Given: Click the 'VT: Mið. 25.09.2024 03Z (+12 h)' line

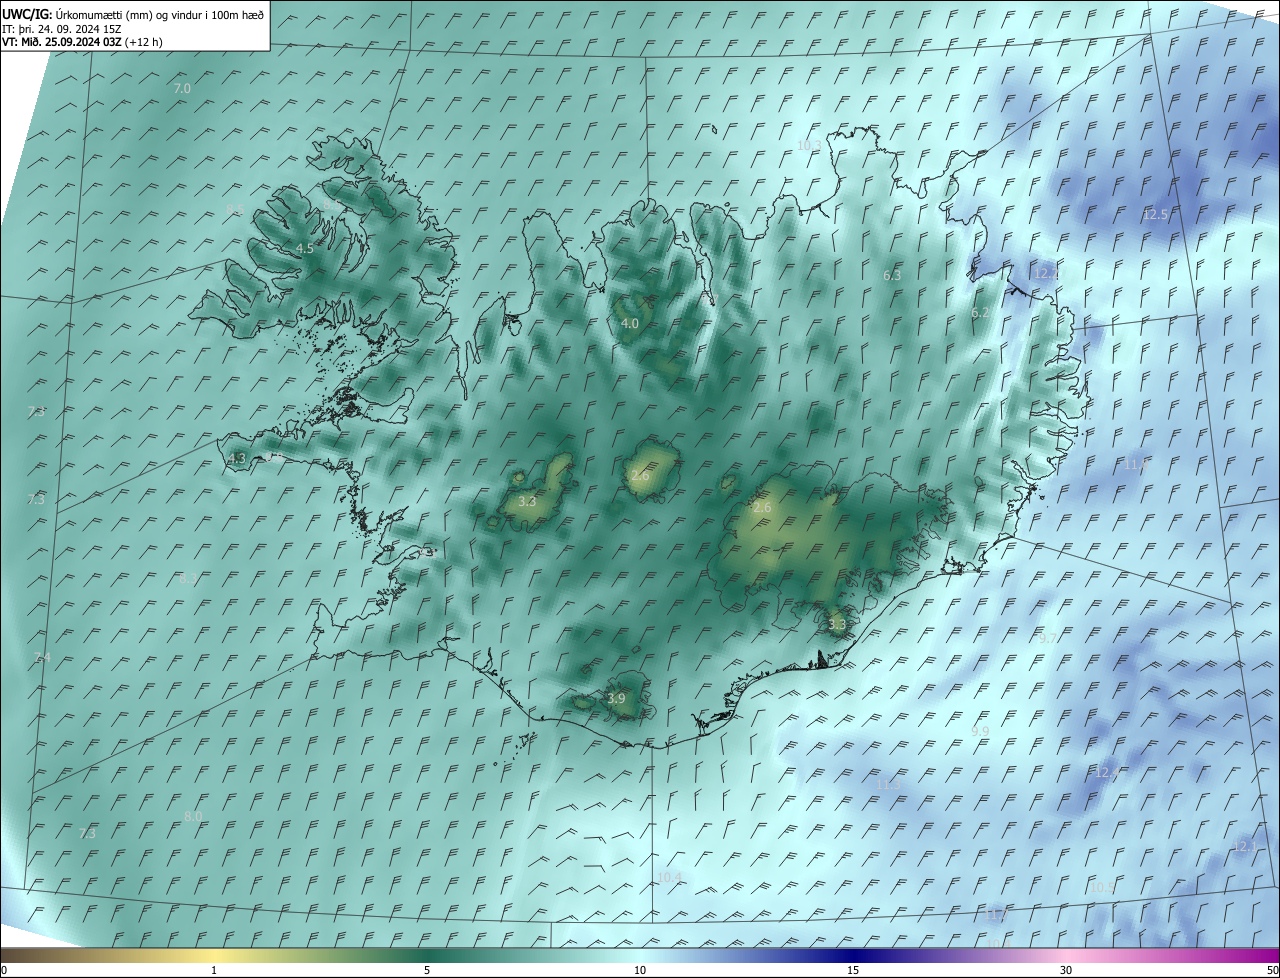Looking at the screenshot, I should (x=82, y=42).
